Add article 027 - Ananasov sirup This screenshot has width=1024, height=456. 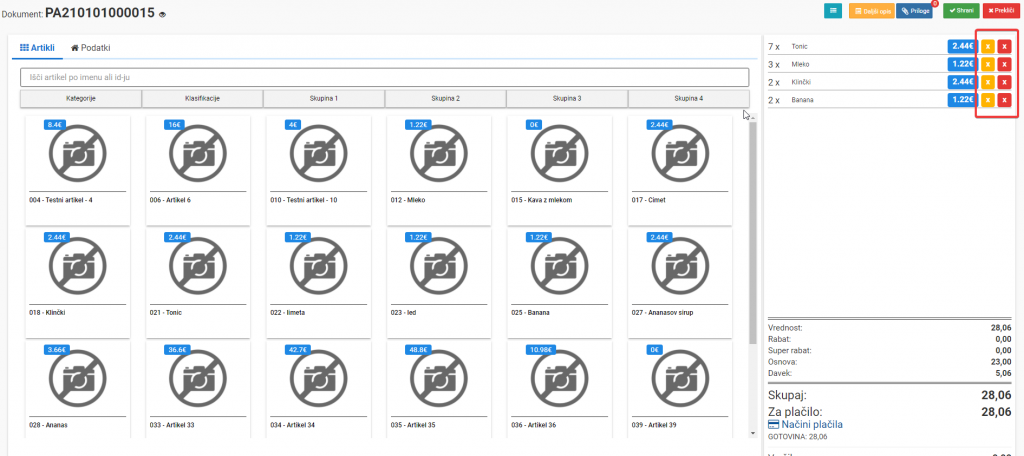[x=680, y=283]
